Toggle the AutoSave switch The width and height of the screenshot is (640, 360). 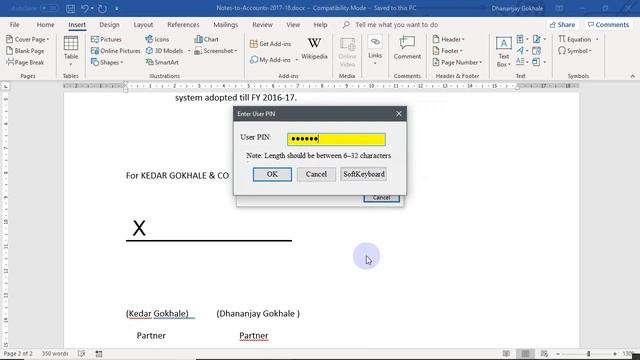click(49, 8)
